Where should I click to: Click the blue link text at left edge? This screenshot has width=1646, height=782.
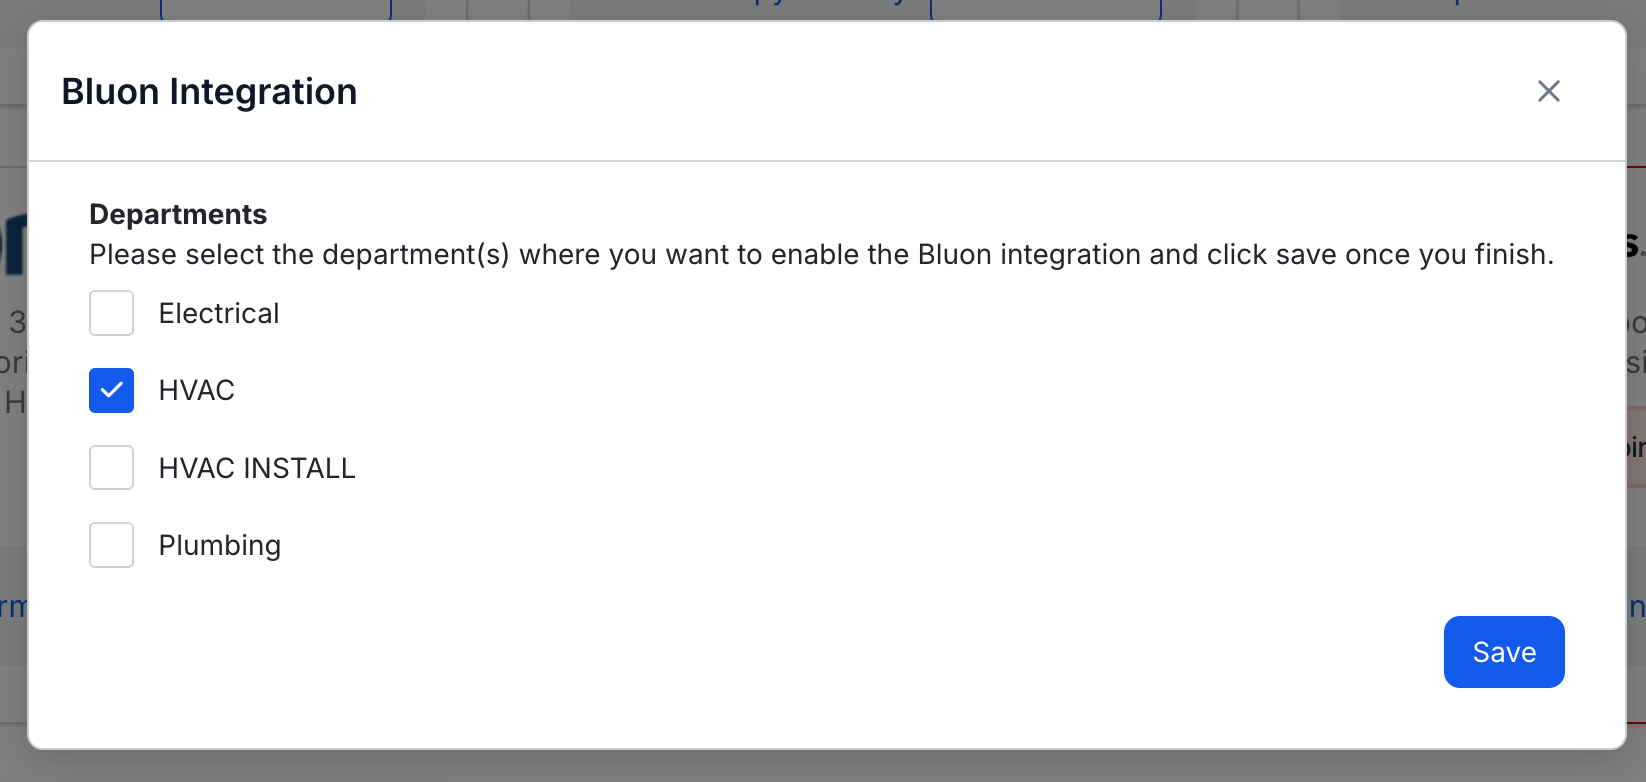pyautogui.click(x=13, y=607)
